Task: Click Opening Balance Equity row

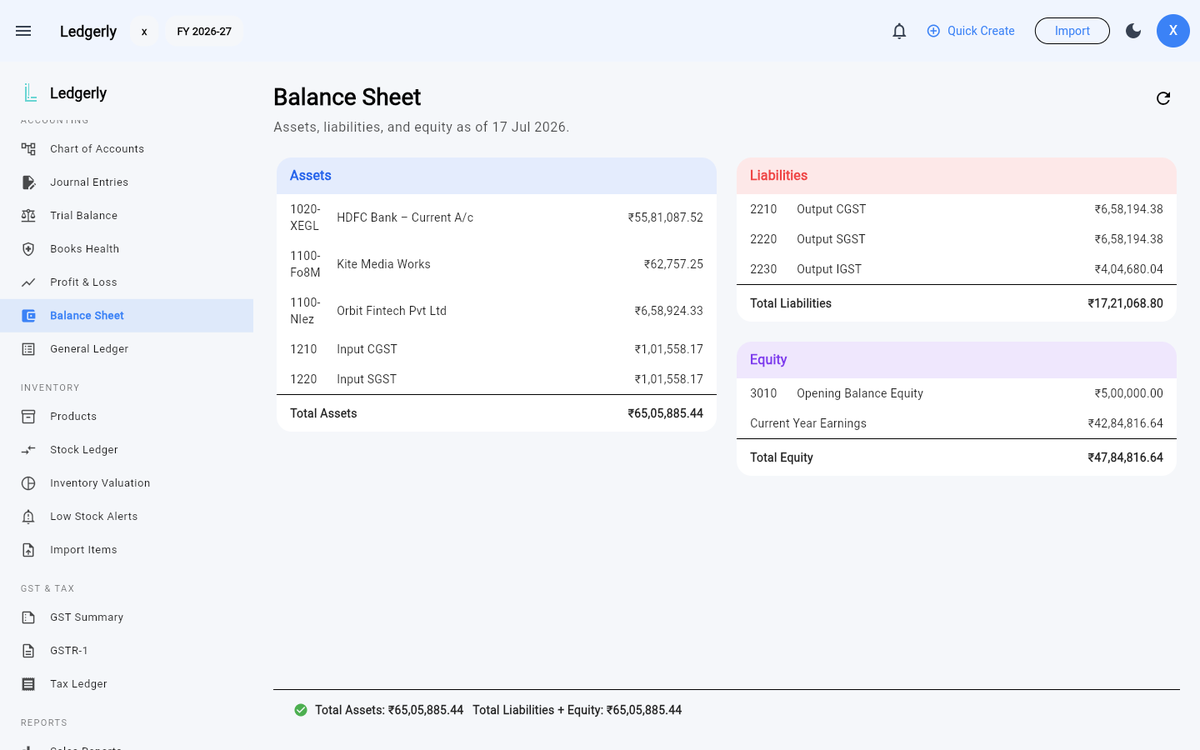Action: point(957,393)
